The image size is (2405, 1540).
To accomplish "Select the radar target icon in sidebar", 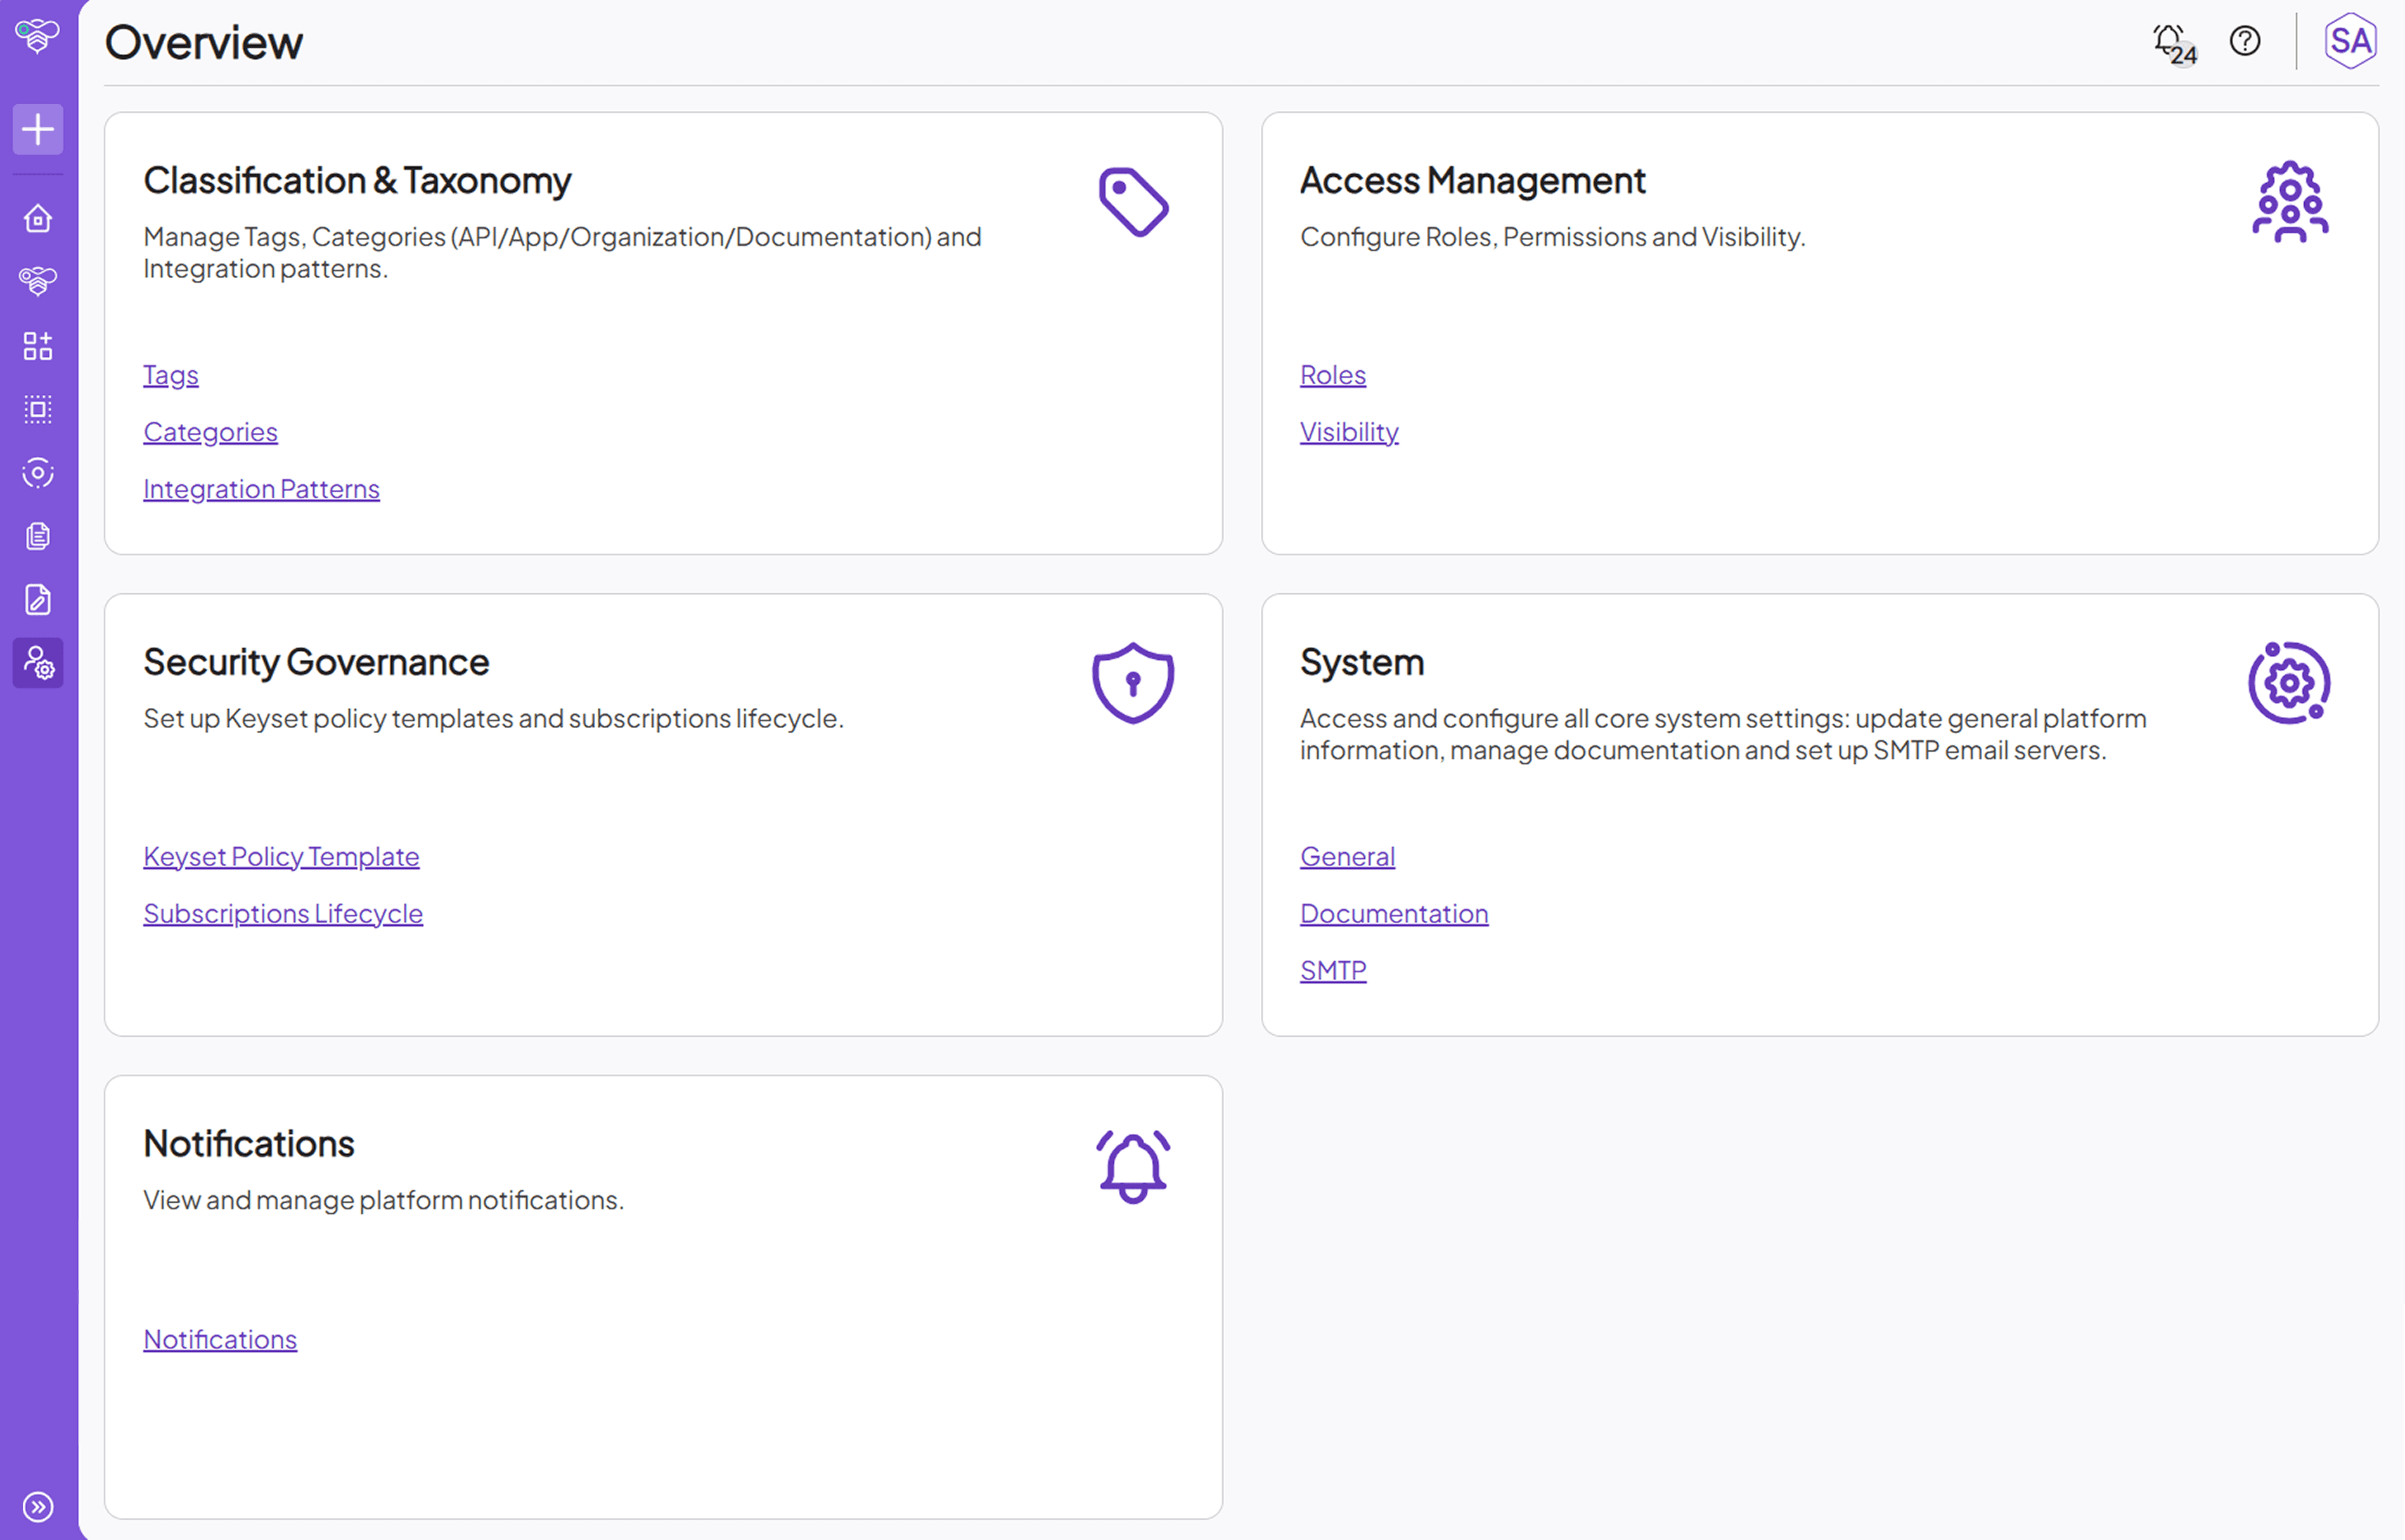I will (37, 473).
